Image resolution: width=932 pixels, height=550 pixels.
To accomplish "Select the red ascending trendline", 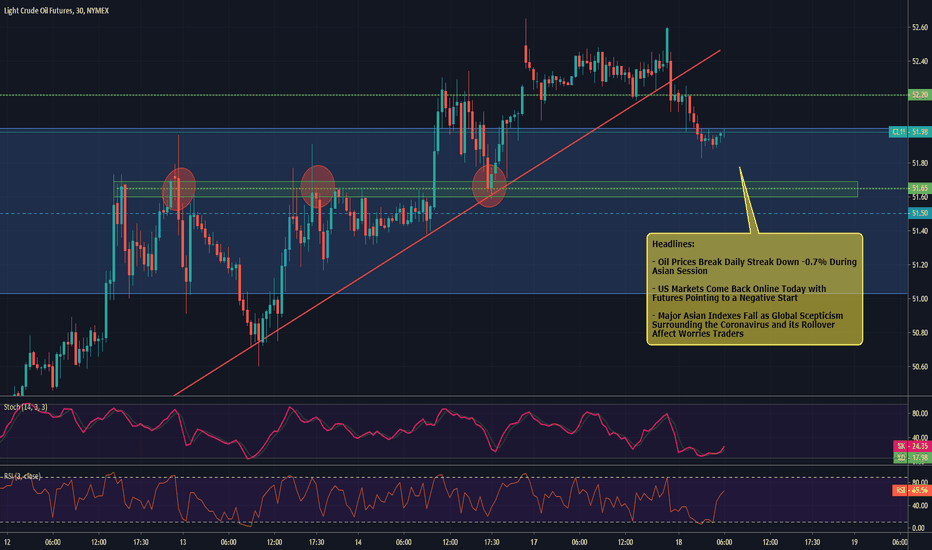I will [x=447, y=223].
